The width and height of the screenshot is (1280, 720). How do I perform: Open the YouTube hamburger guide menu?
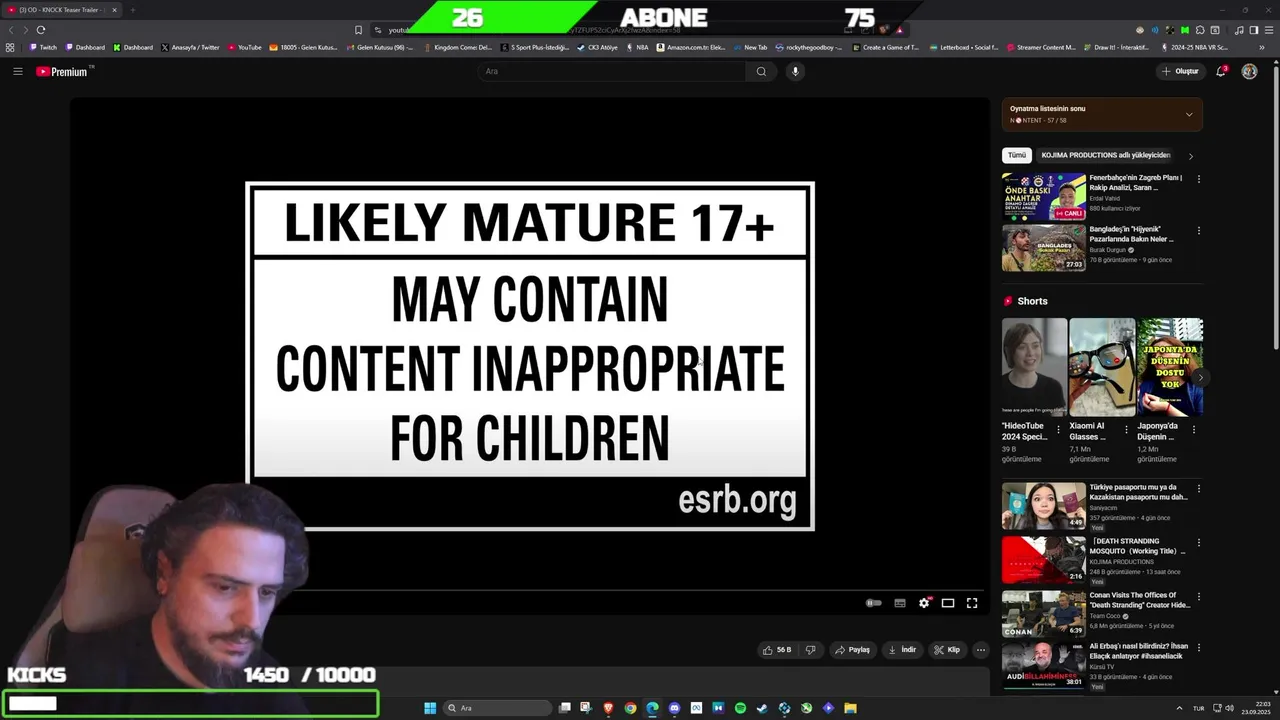[17, 71]
